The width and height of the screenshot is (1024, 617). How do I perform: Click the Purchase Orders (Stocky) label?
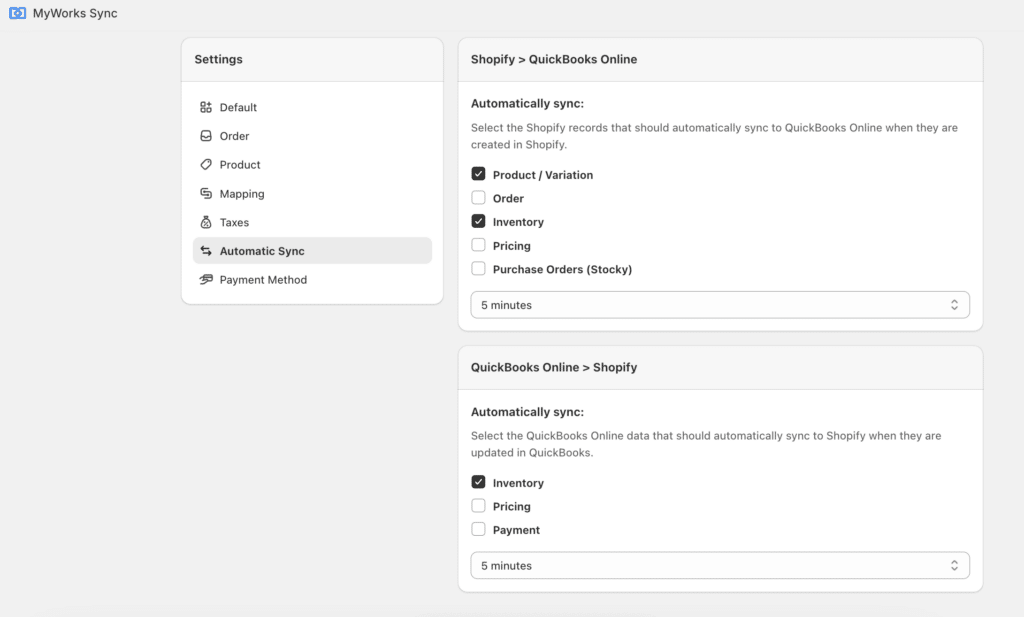pyautogui.click(x=562, y=269)
